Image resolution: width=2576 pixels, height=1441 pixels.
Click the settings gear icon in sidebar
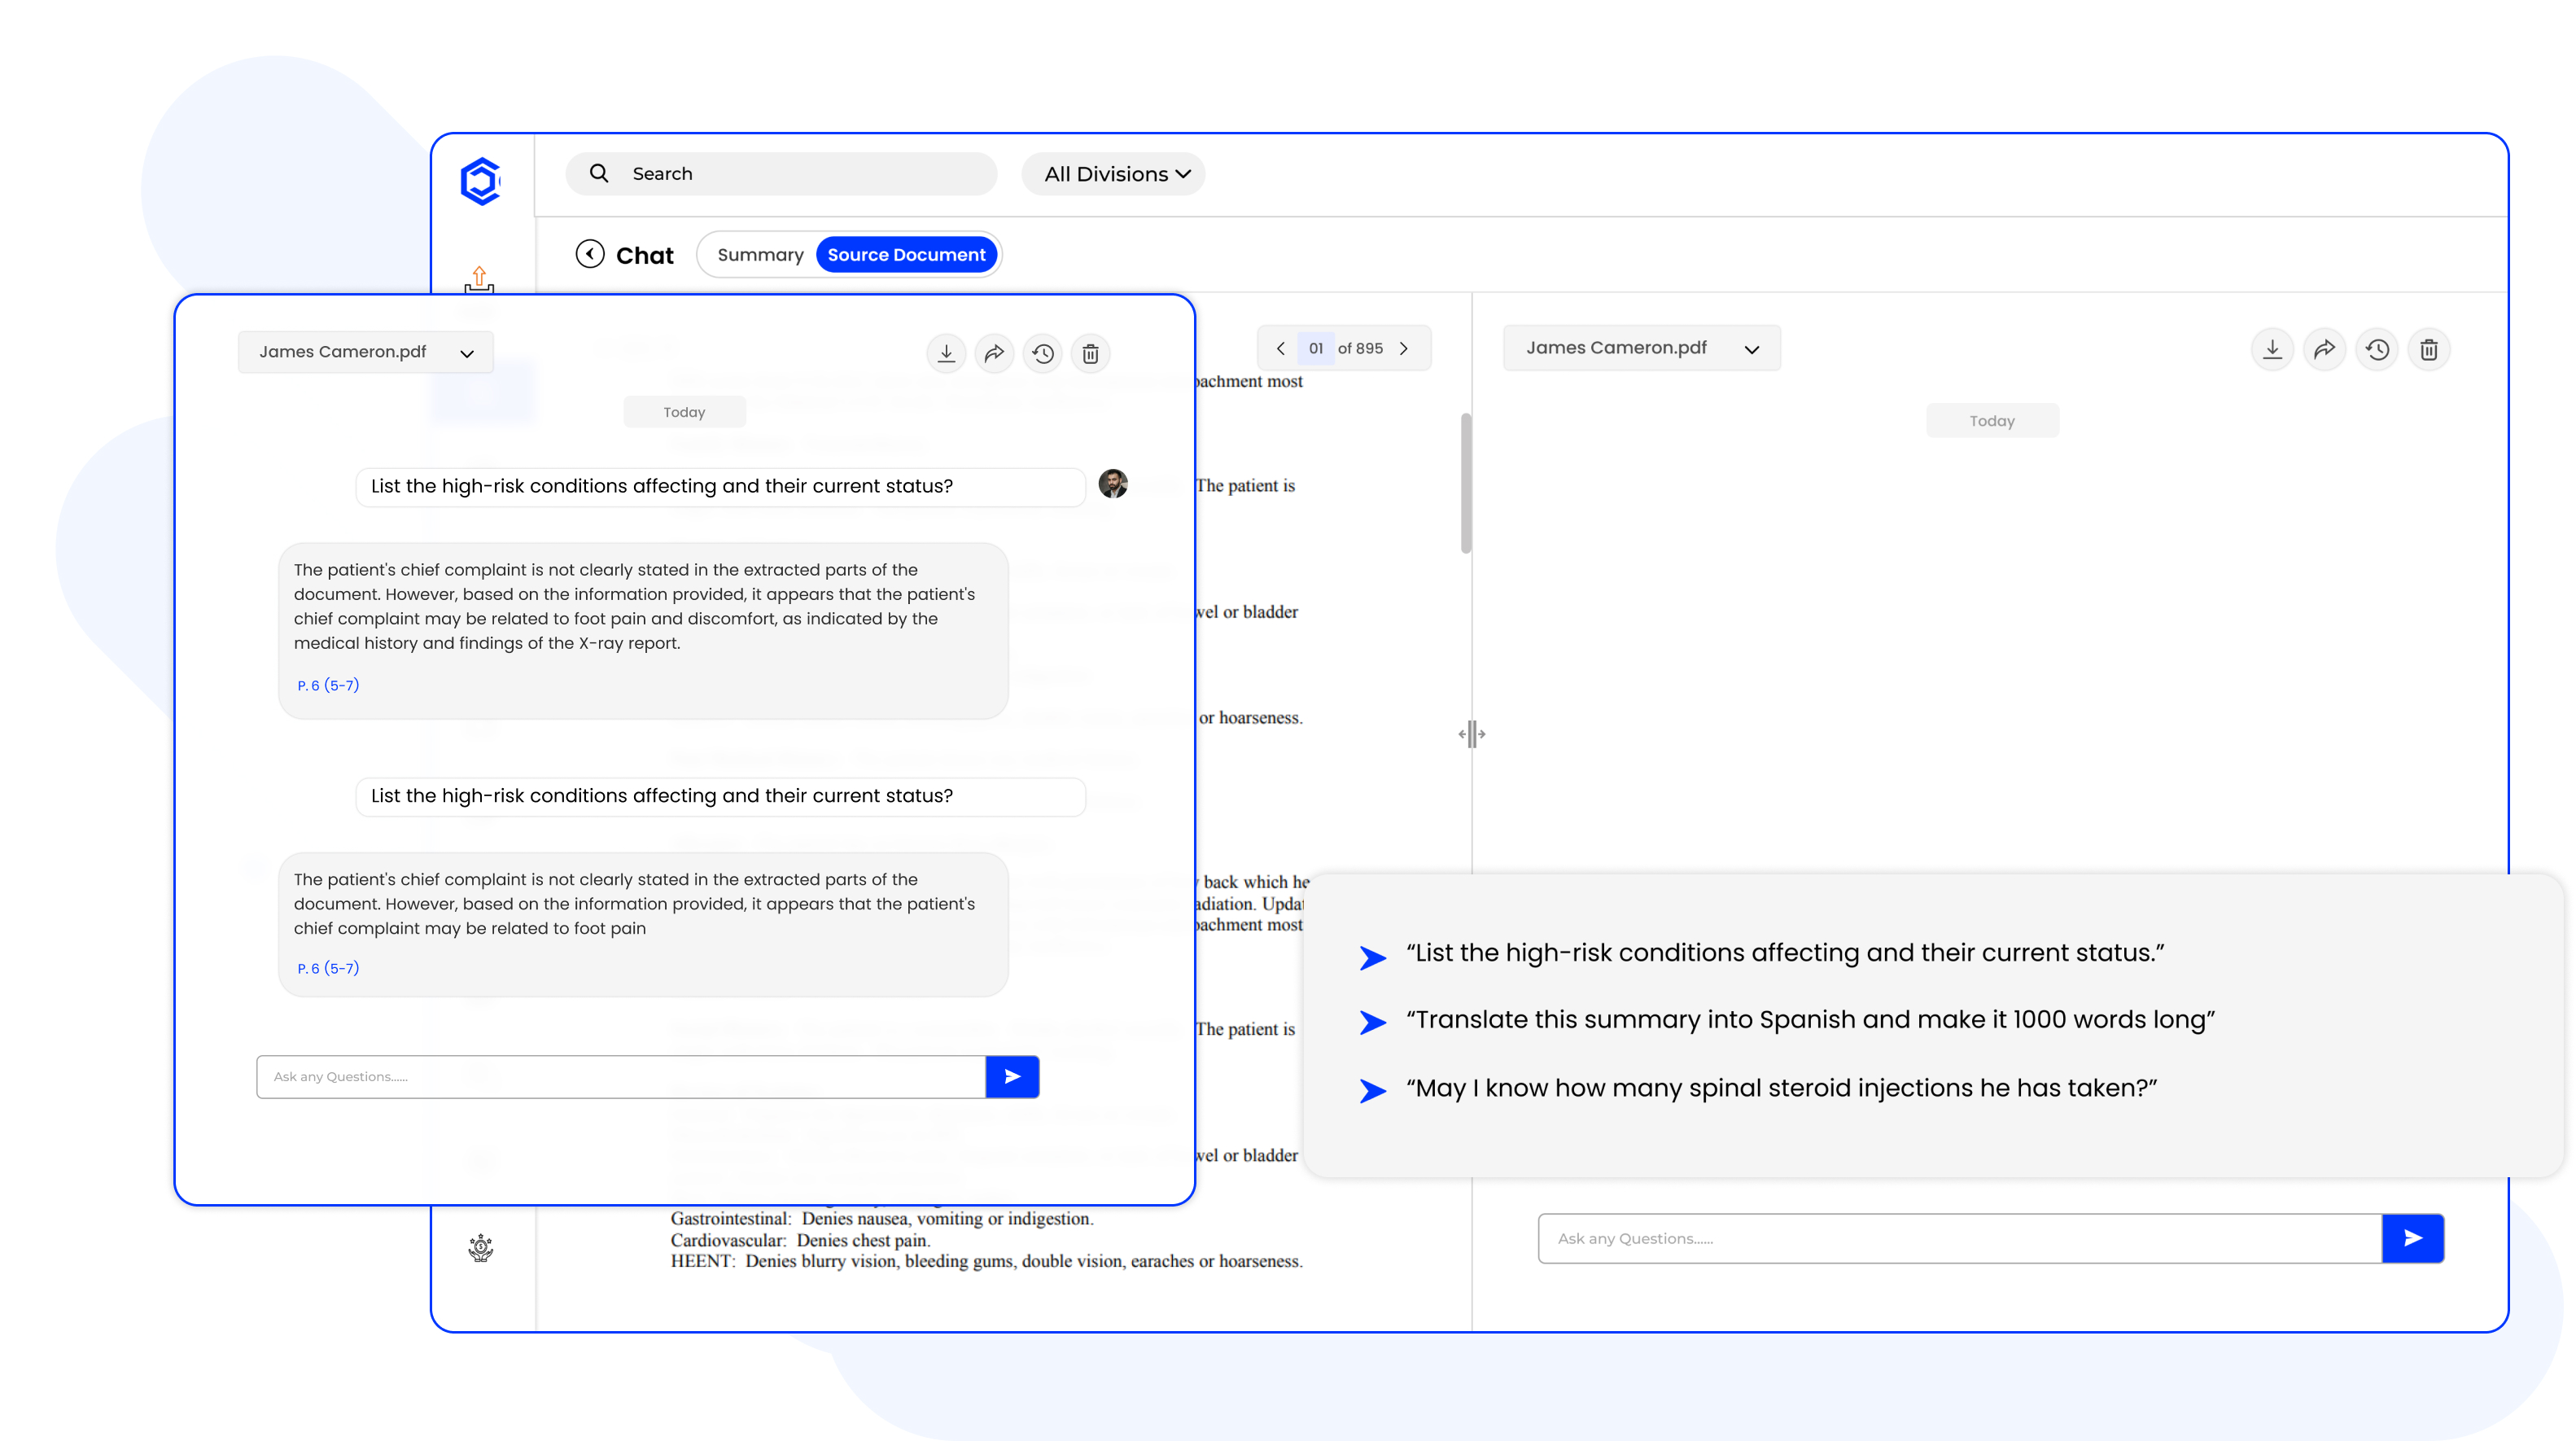tap(481, 1247)
